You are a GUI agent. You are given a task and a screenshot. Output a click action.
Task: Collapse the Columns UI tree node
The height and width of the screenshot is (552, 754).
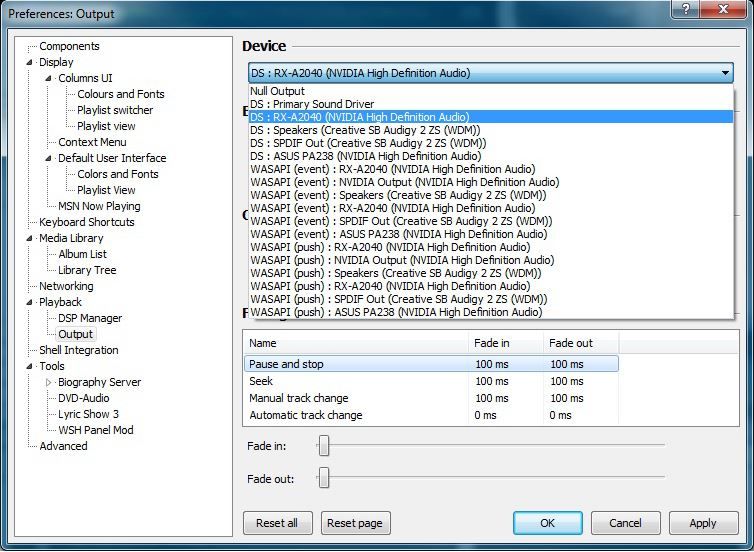pyautogui.click(x=49, y=78)
